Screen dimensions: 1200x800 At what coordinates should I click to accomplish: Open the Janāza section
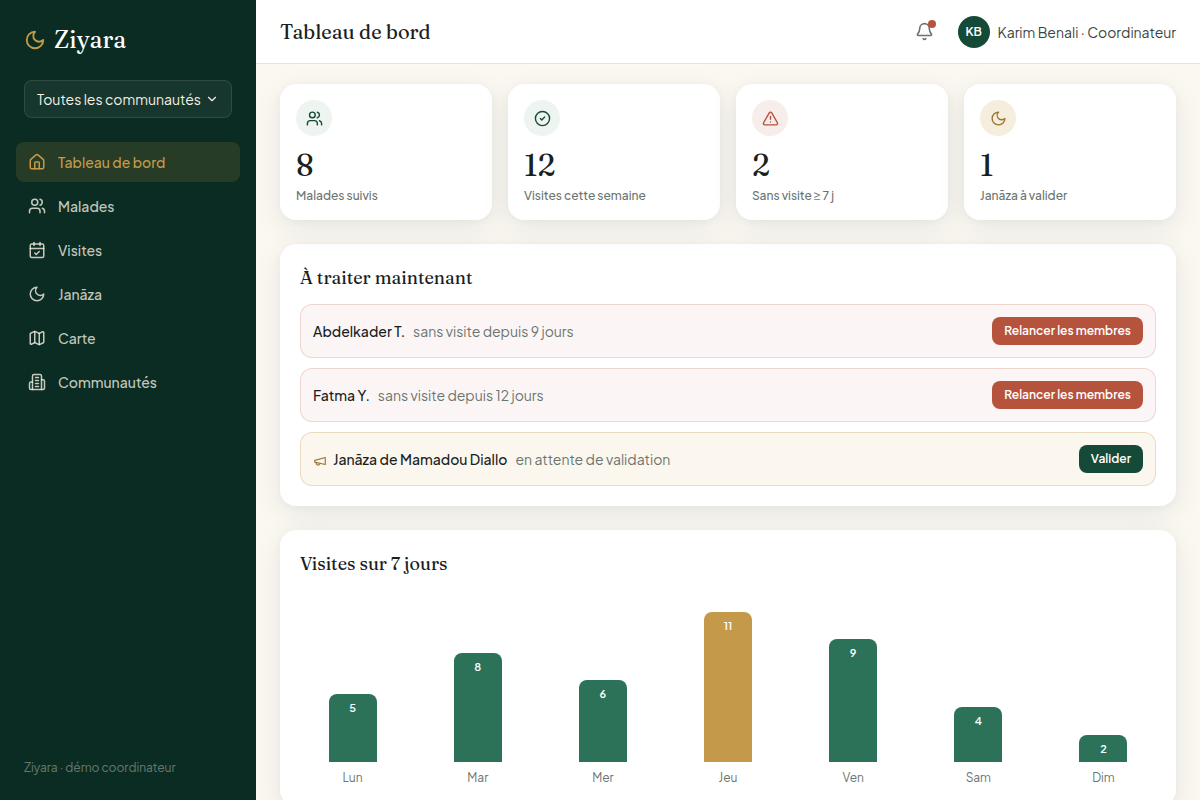click(x=128, y=294)
